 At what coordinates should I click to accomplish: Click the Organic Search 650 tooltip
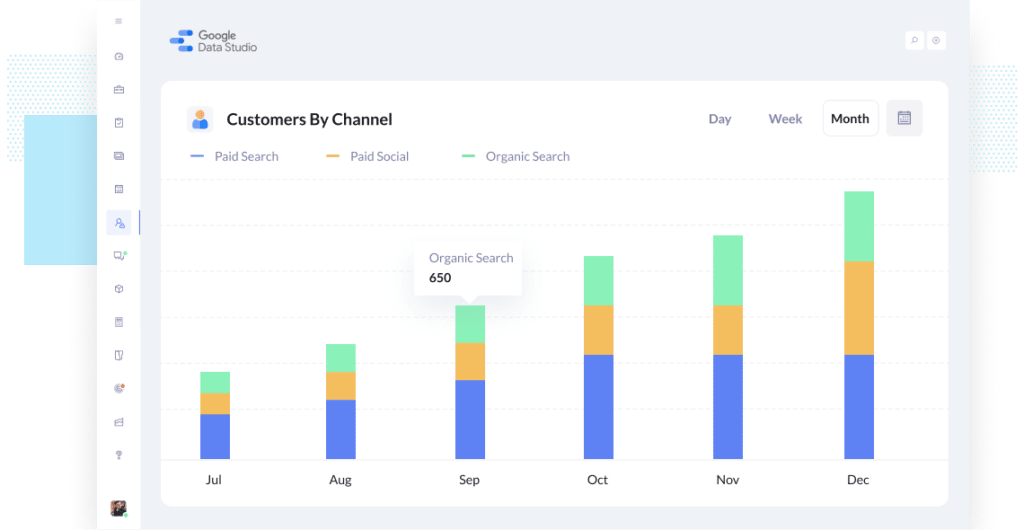coord(468,268)
